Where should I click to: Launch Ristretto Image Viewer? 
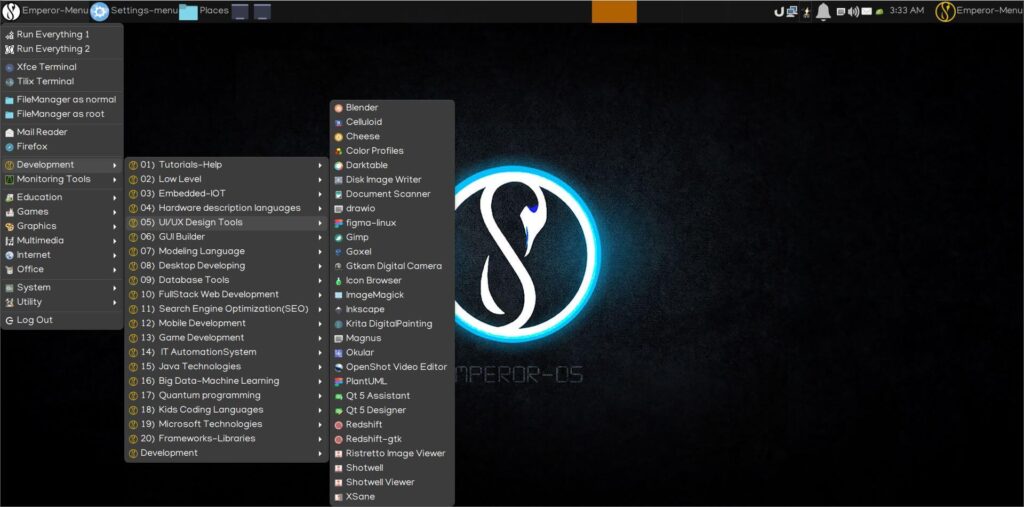click(x=390, y=453)
